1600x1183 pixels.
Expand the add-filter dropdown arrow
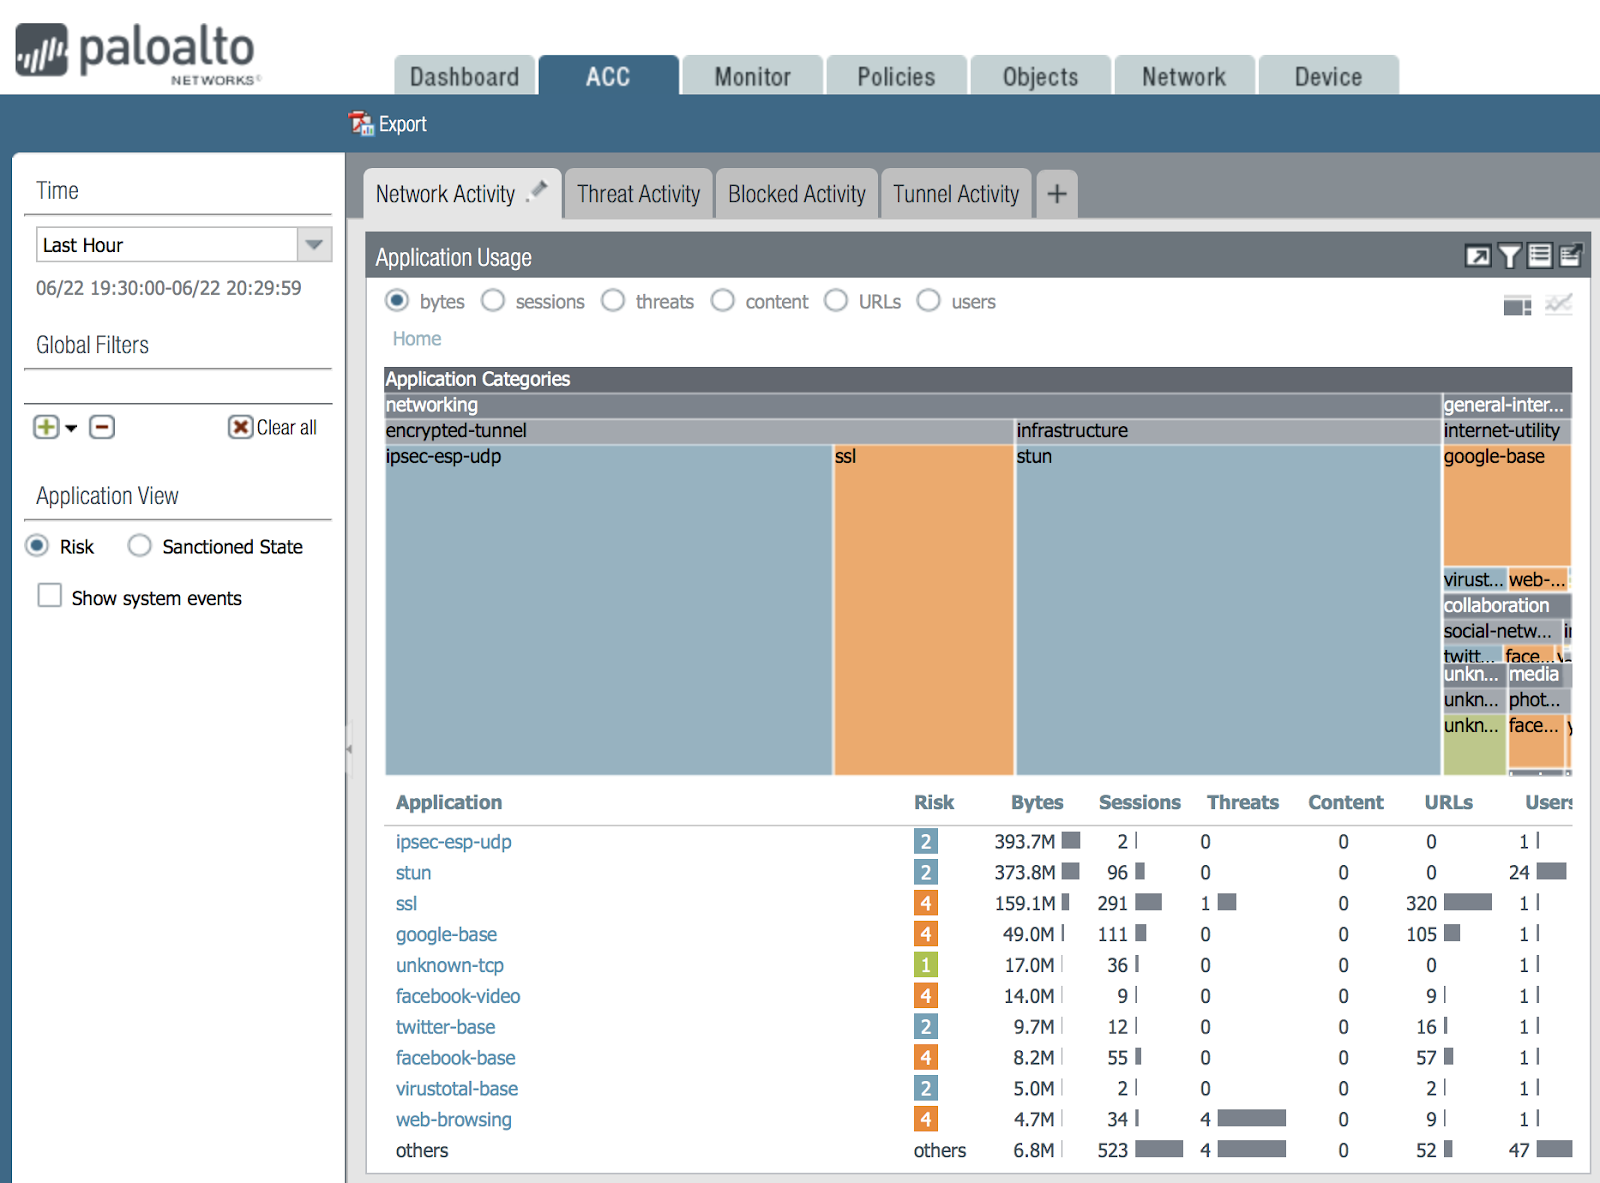click(71, 428)
